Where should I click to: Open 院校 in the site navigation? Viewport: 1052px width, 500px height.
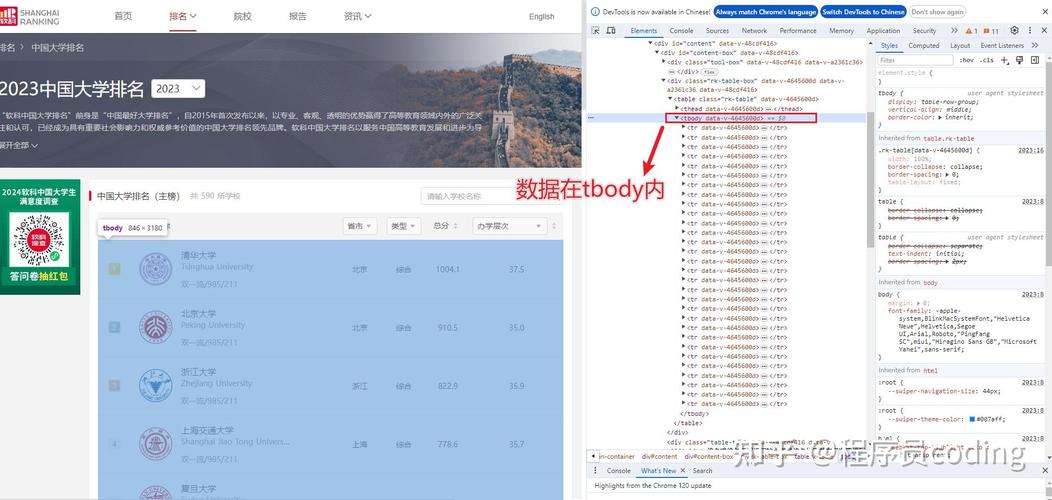pyautogui.click(x=242, y=16)
